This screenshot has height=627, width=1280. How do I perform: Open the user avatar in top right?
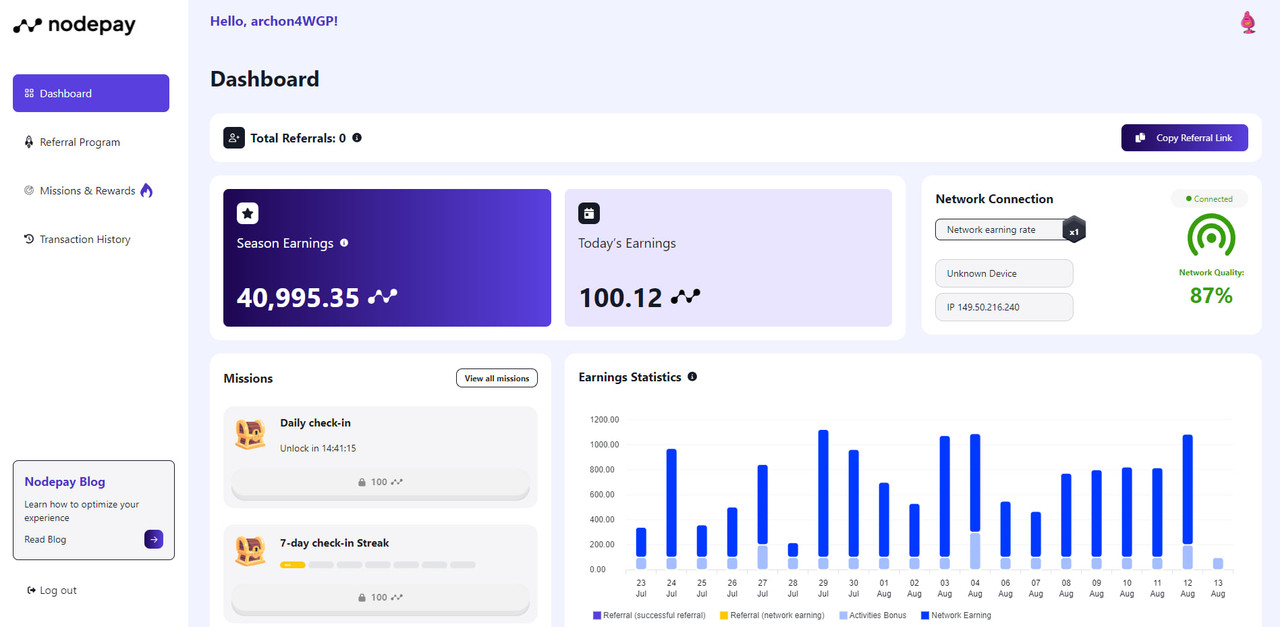click(1247, 22)
